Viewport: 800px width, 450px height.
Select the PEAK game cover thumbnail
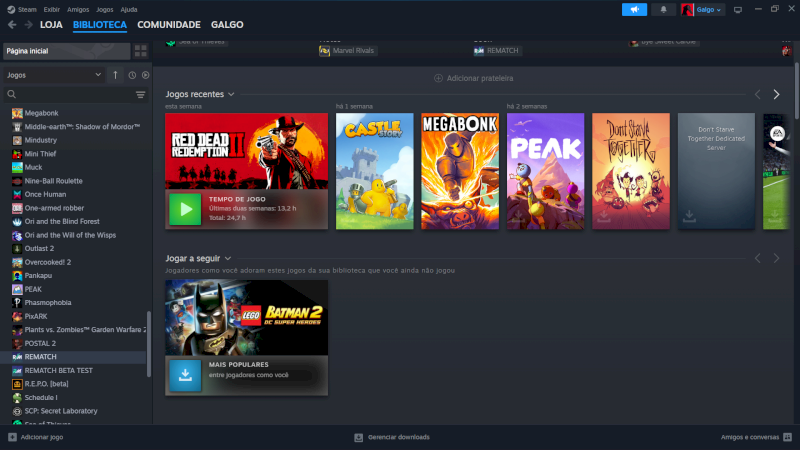(546, 170)
